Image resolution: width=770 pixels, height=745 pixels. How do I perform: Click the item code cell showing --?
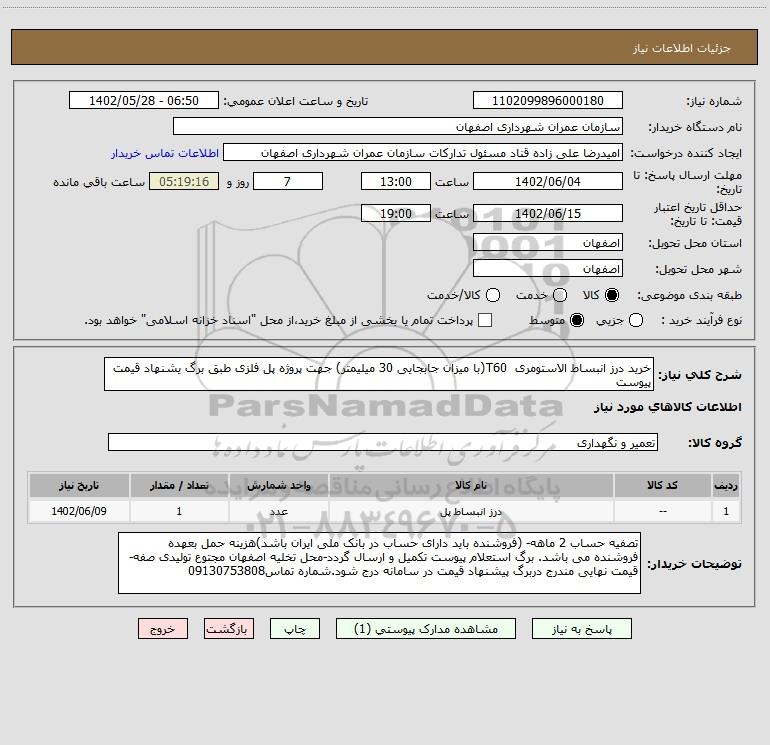pos(662,512)
